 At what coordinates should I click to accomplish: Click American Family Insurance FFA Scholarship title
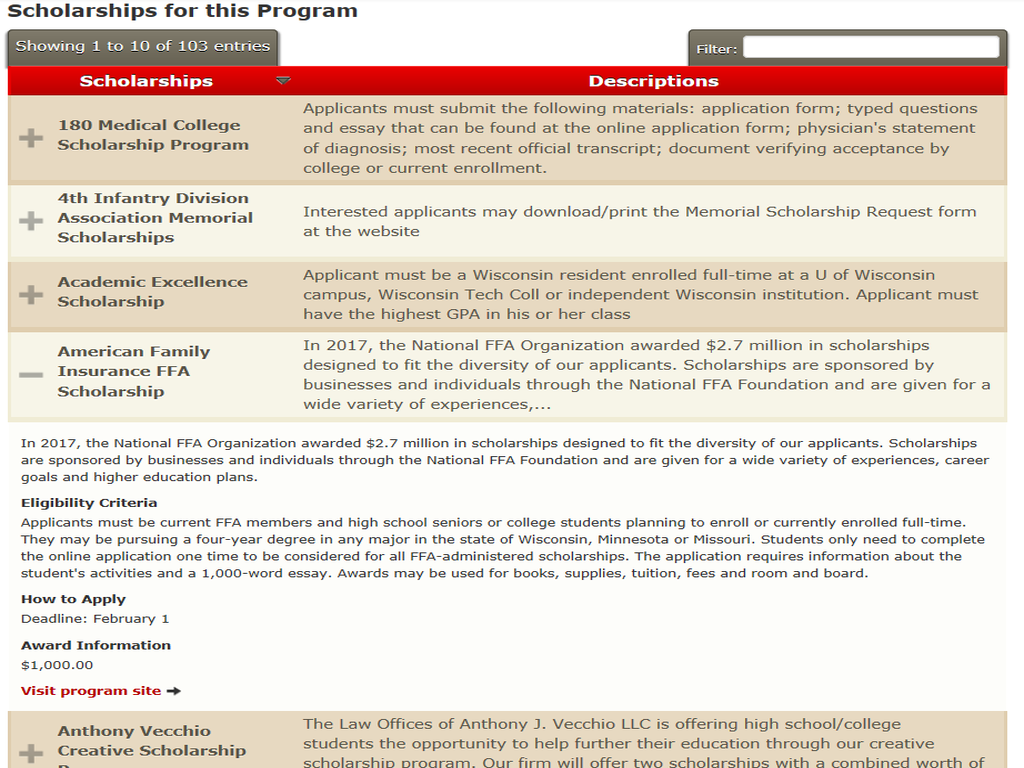point(133,372)
